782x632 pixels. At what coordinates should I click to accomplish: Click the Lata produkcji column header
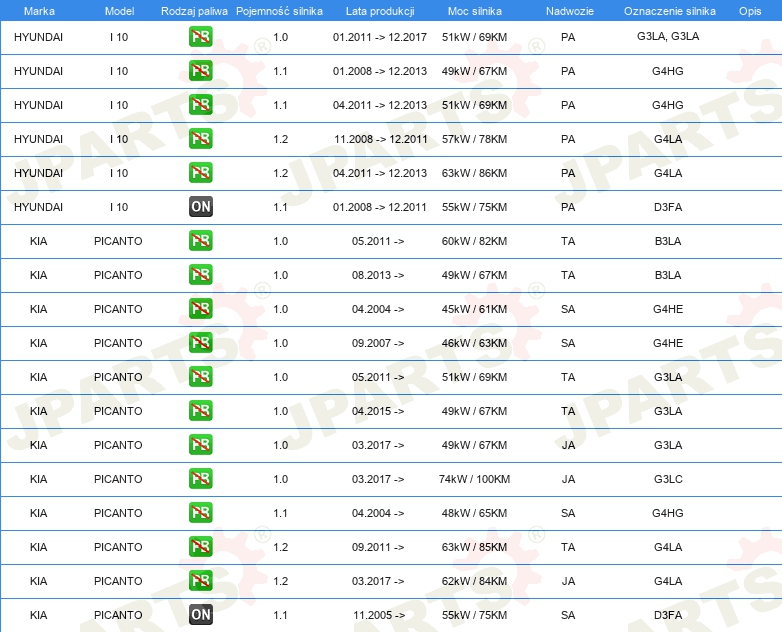(380, 11)
